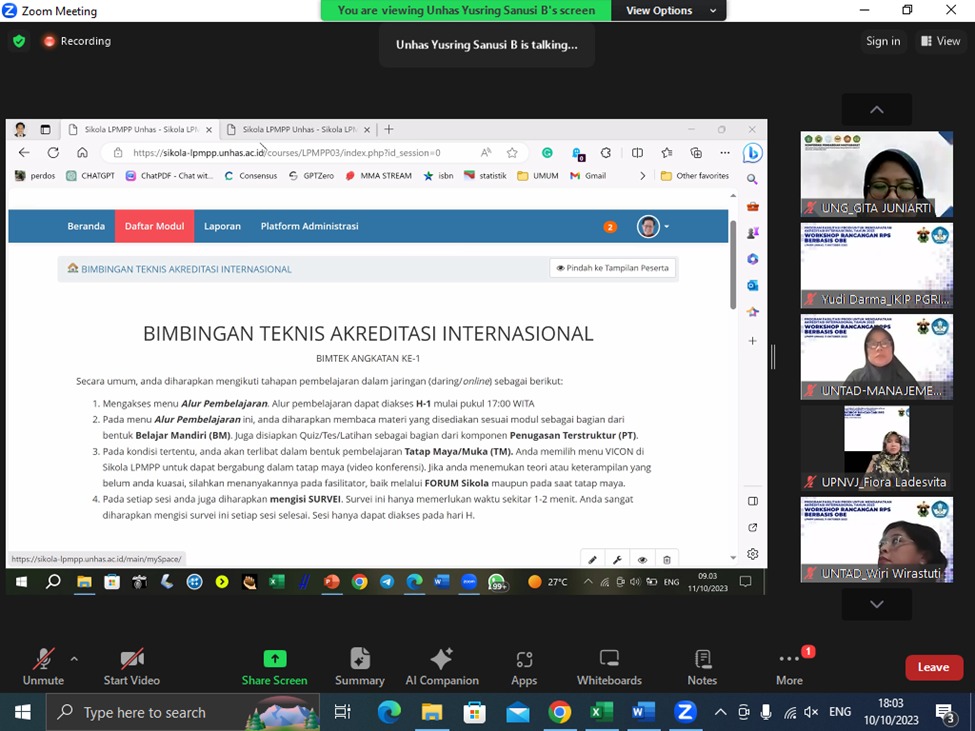This screenshot has height=731, width=975.
Task: Open AI Companion in Zoom toolbar
Action: (x=441, y=667)
